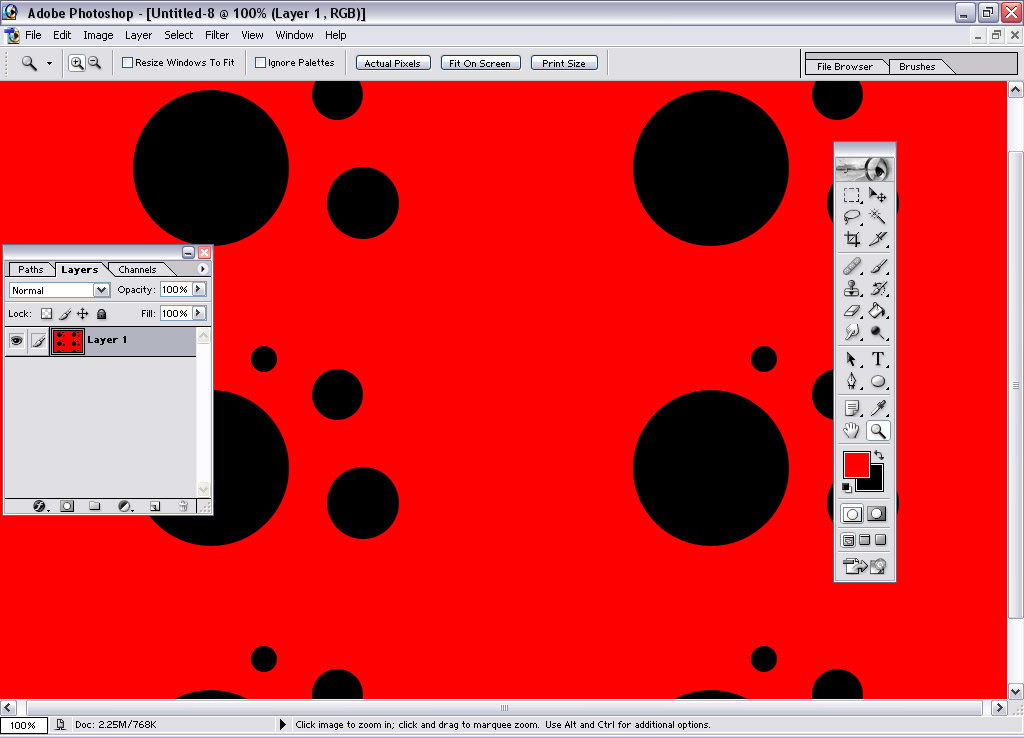Add a layer style in Layers palette

40,506
